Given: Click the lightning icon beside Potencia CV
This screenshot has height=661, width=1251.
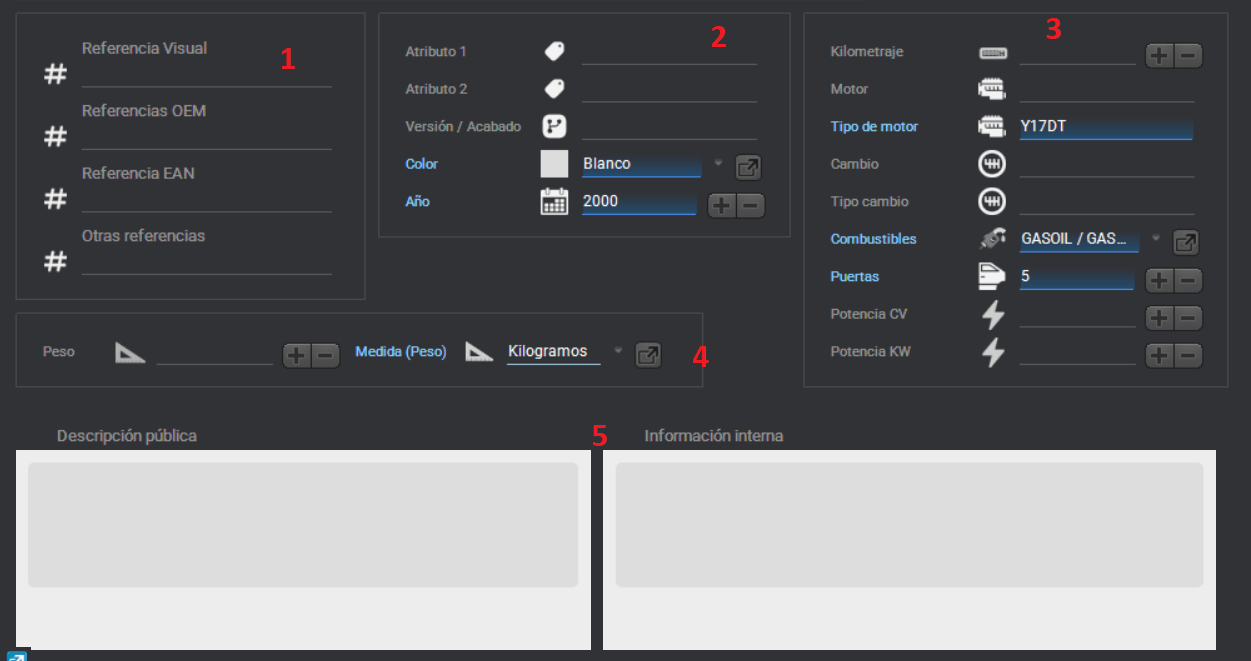Looking at the screenshot, I should (992, 315).
